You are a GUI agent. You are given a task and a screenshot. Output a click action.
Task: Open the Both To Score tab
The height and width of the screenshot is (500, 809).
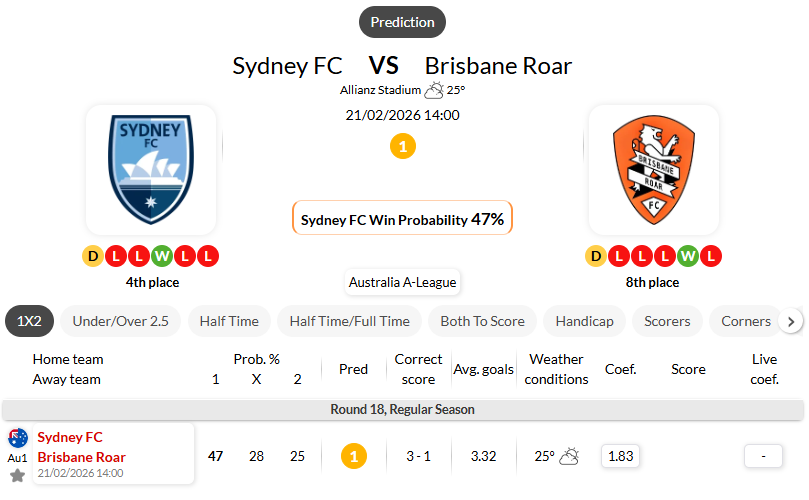482,321
